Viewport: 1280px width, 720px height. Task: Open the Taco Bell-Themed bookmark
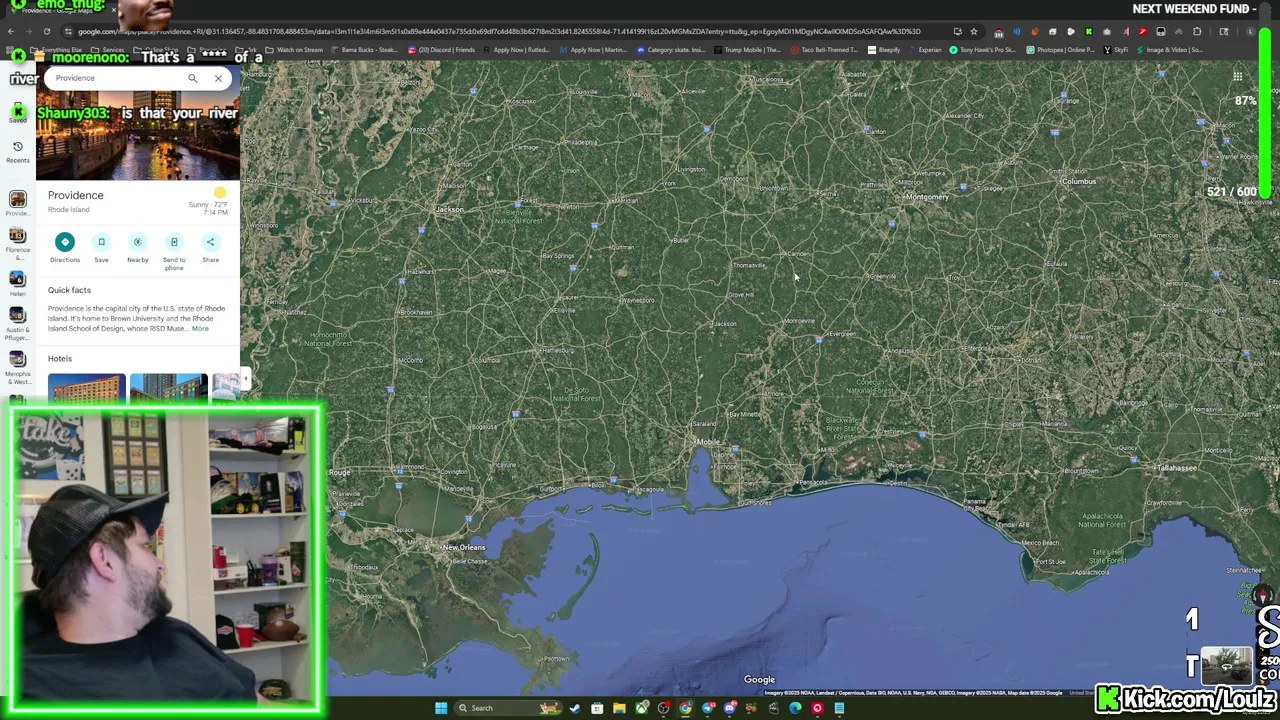pos(824,50)
